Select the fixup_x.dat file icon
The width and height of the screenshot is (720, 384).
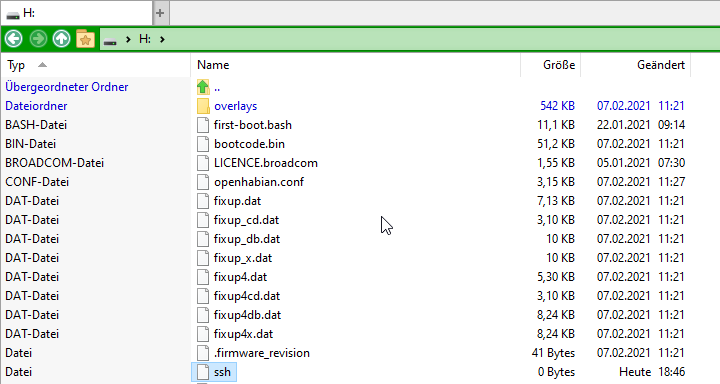coord(203,258)
